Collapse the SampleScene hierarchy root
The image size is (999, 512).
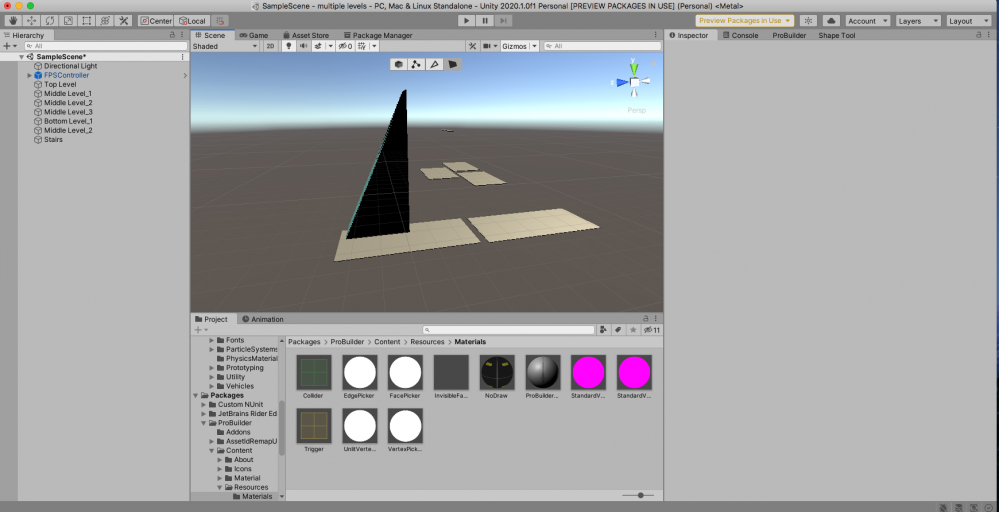(22, 57)
